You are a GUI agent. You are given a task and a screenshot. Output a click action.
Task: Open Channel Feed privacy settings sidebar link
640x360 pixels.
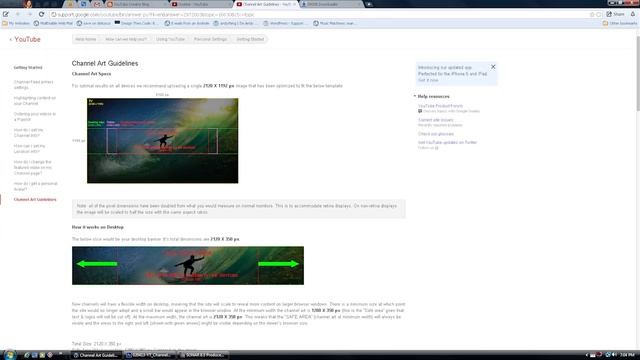click(33, 84)
